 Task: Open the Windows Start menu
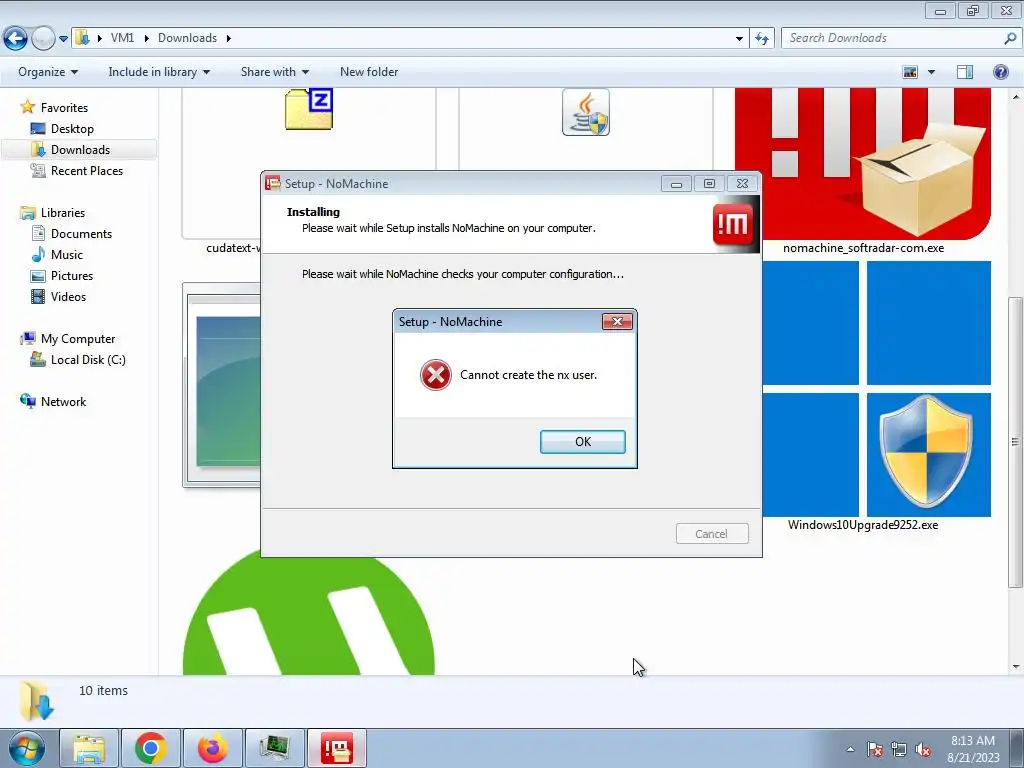27,748
